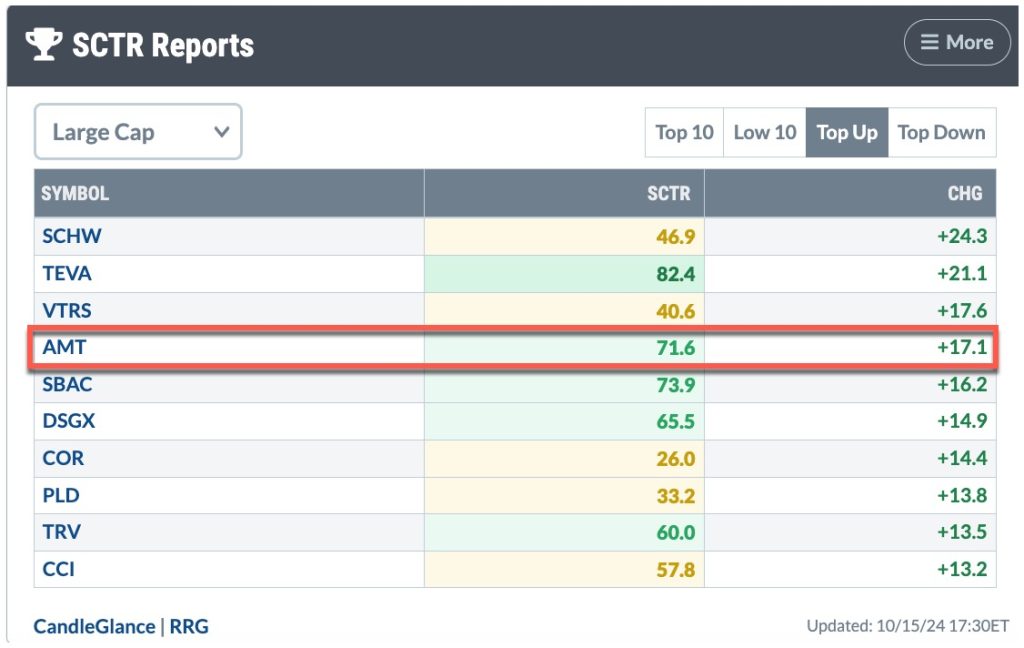Sort by the SCTR column header
The height and width of the screenshot is (648, 1024).
pyautogui.click(x=668, y=193)
